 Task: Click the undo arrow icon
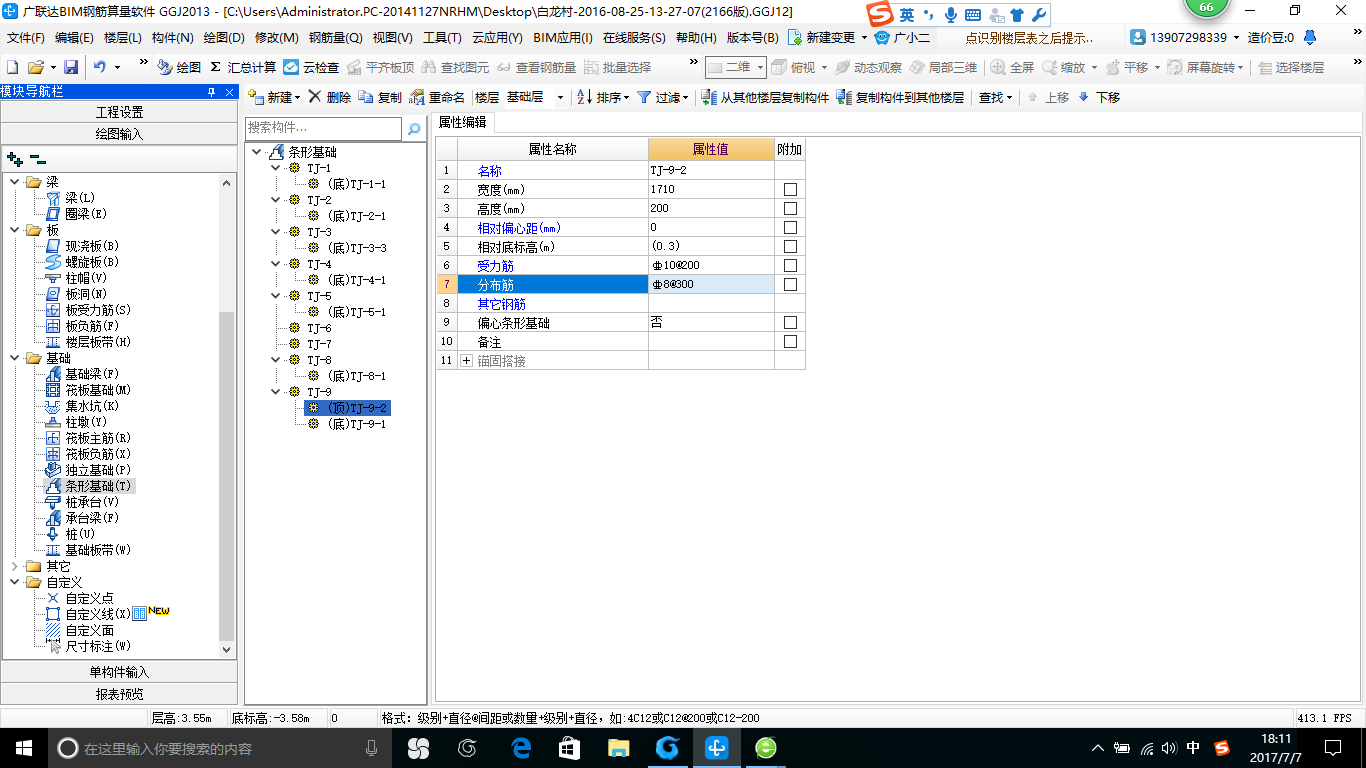[100, 67]
